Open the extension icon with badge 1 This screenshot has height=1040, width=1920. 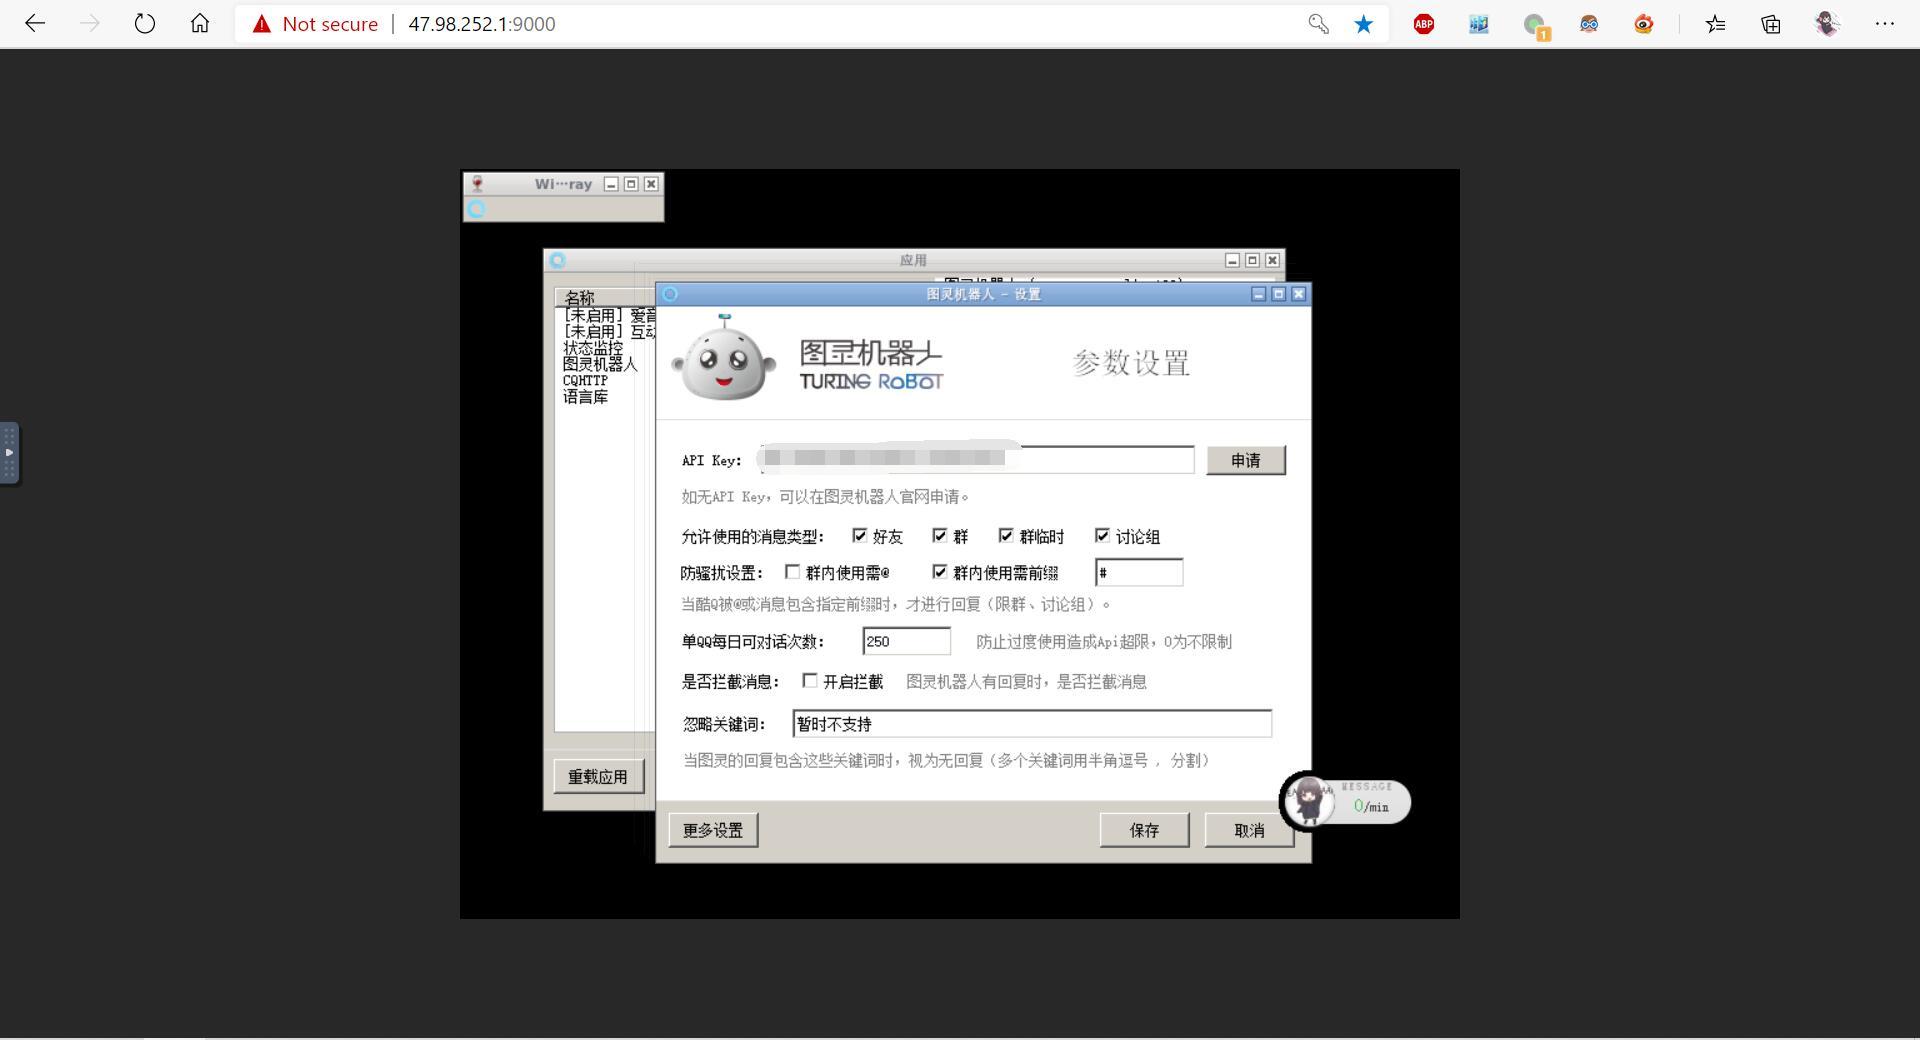1535,26
